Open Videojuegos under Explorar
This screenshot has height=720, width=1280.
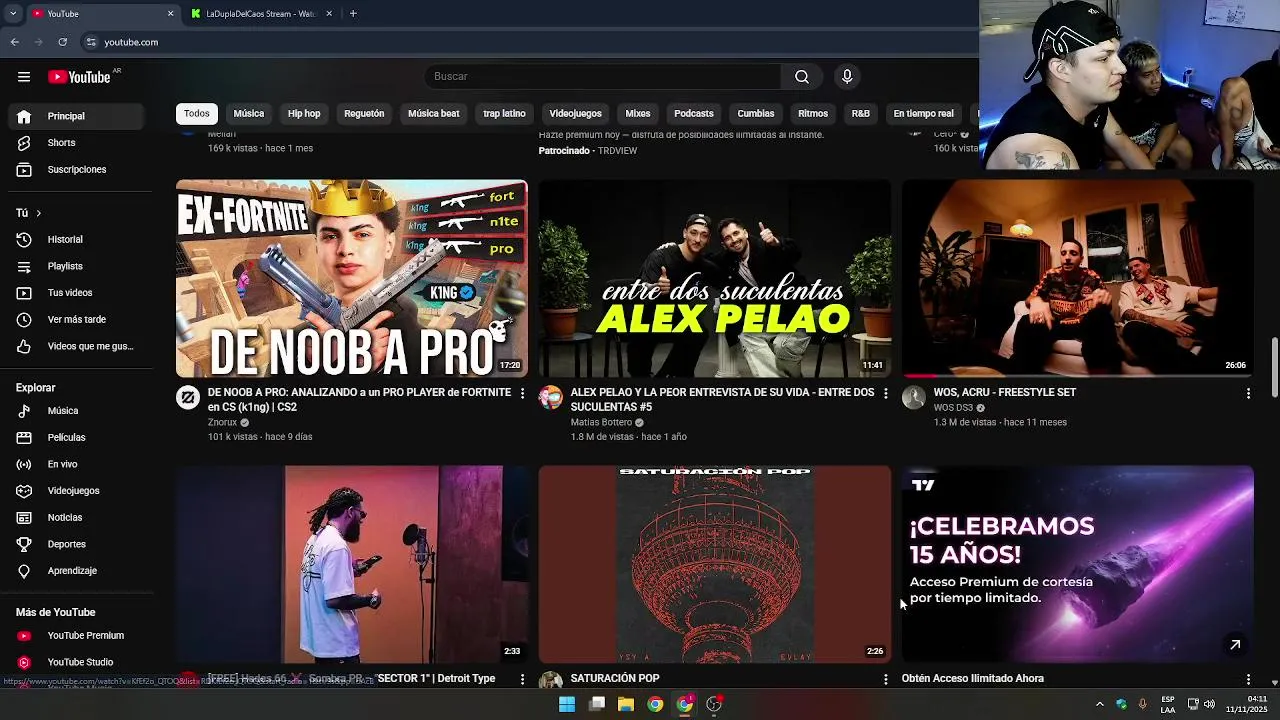click(x=78, y=491)
